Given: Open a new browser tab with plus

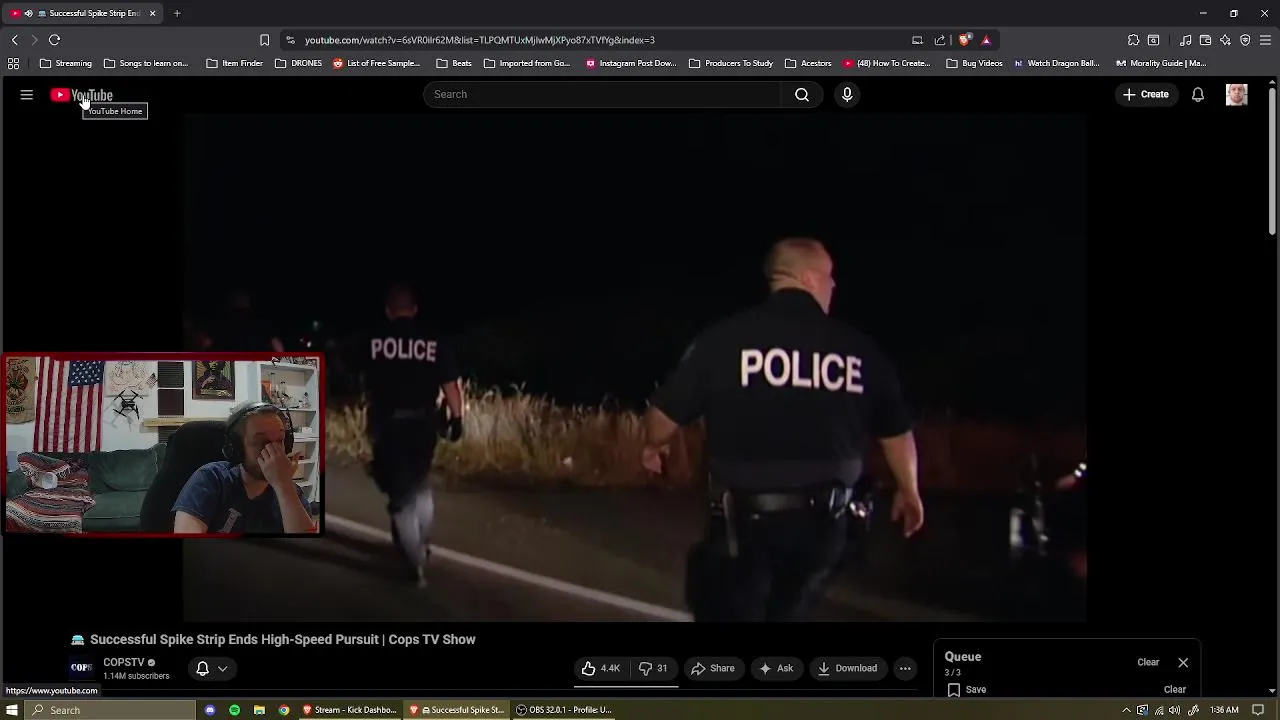Looking at the screenshot, I should [177, 13].
